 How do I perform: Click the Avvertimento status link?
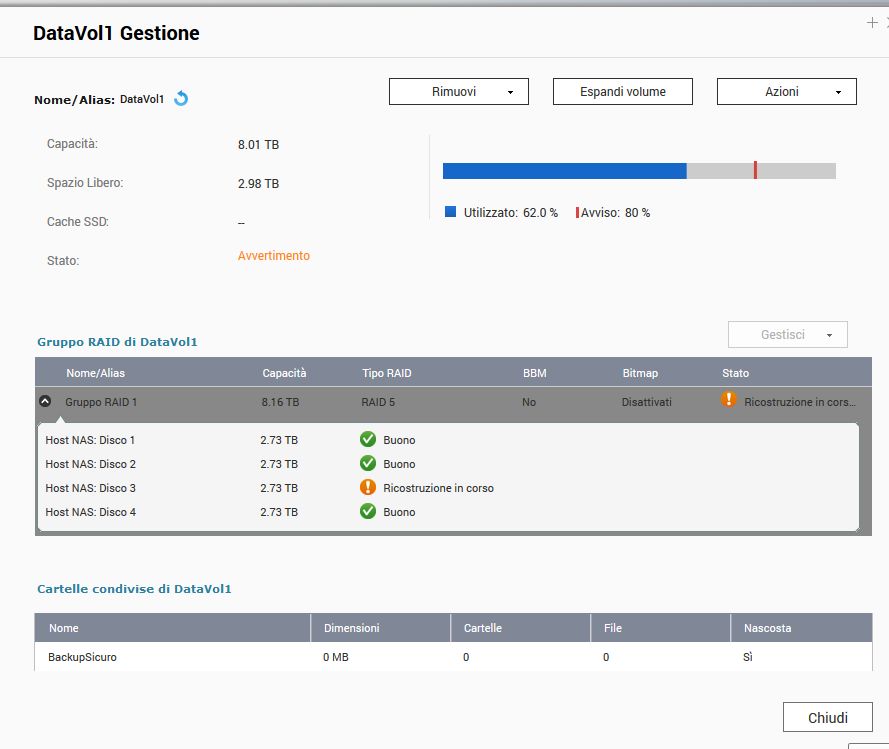pyautogui.click(x=273, y=256)
